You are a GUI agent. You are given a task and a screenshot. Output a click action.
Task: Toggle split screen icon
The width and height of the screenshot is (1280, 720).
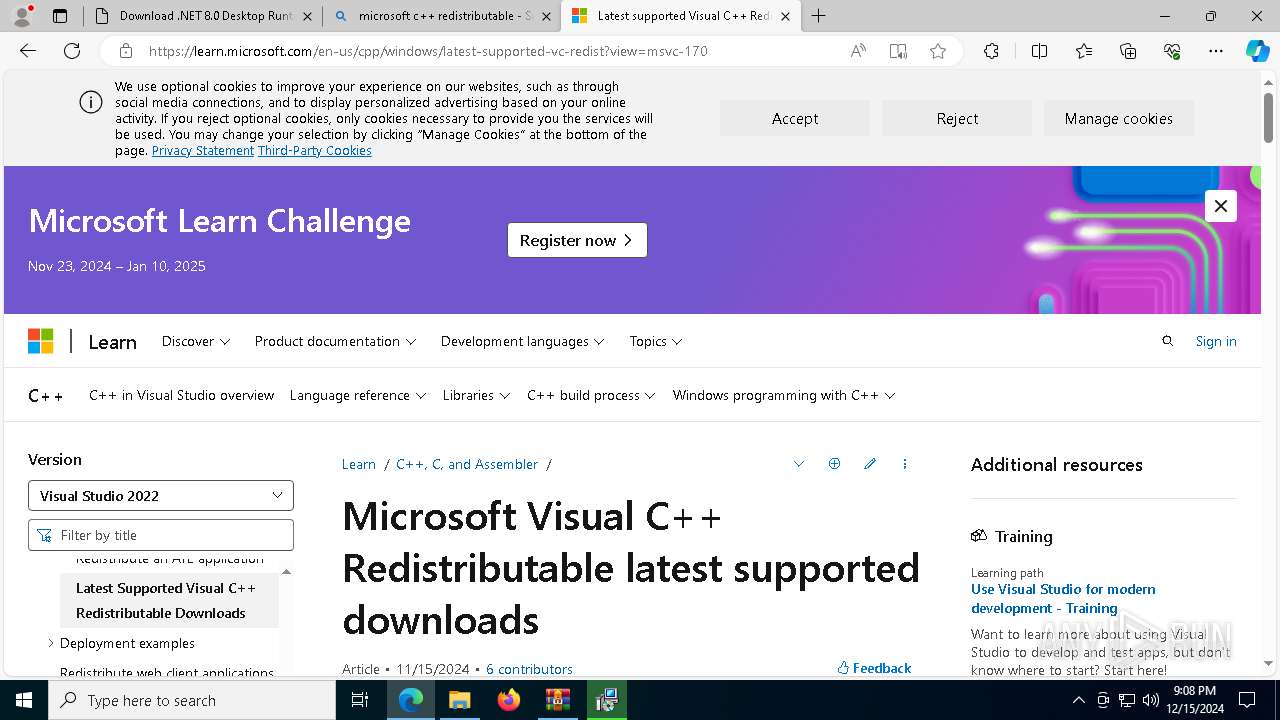[1039, 51]
